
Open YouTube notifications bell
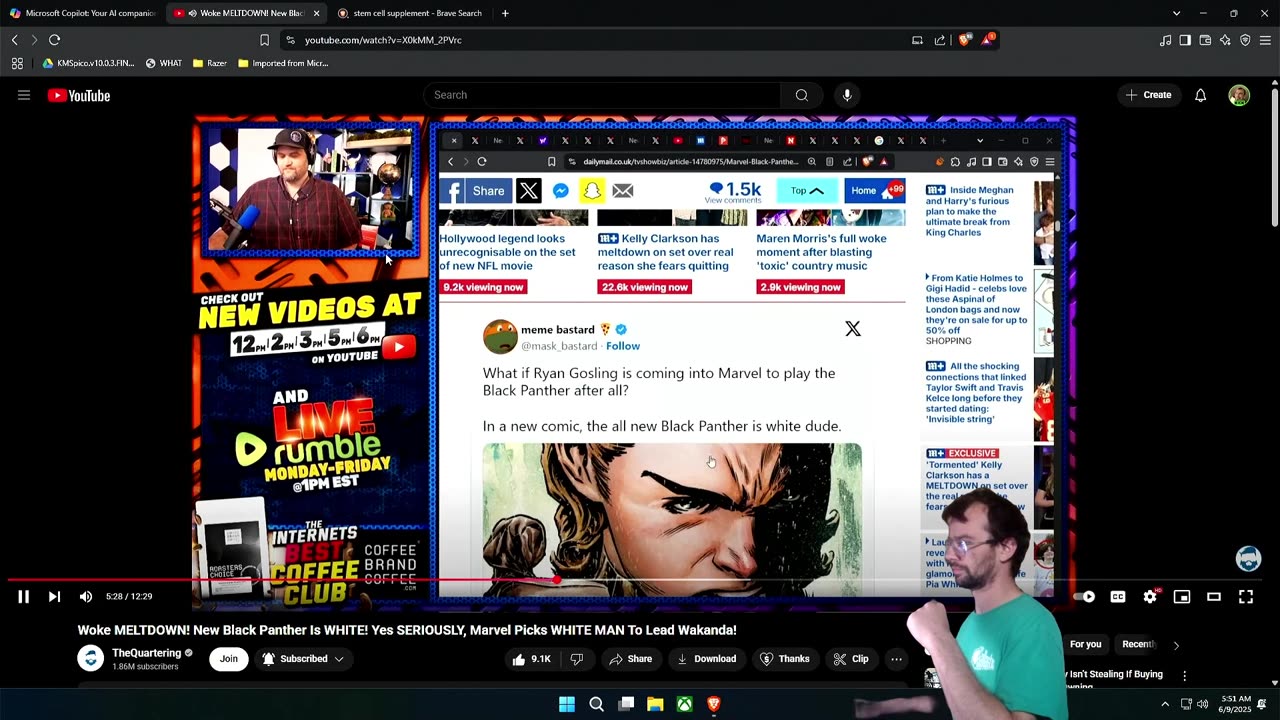(1200, 95)
